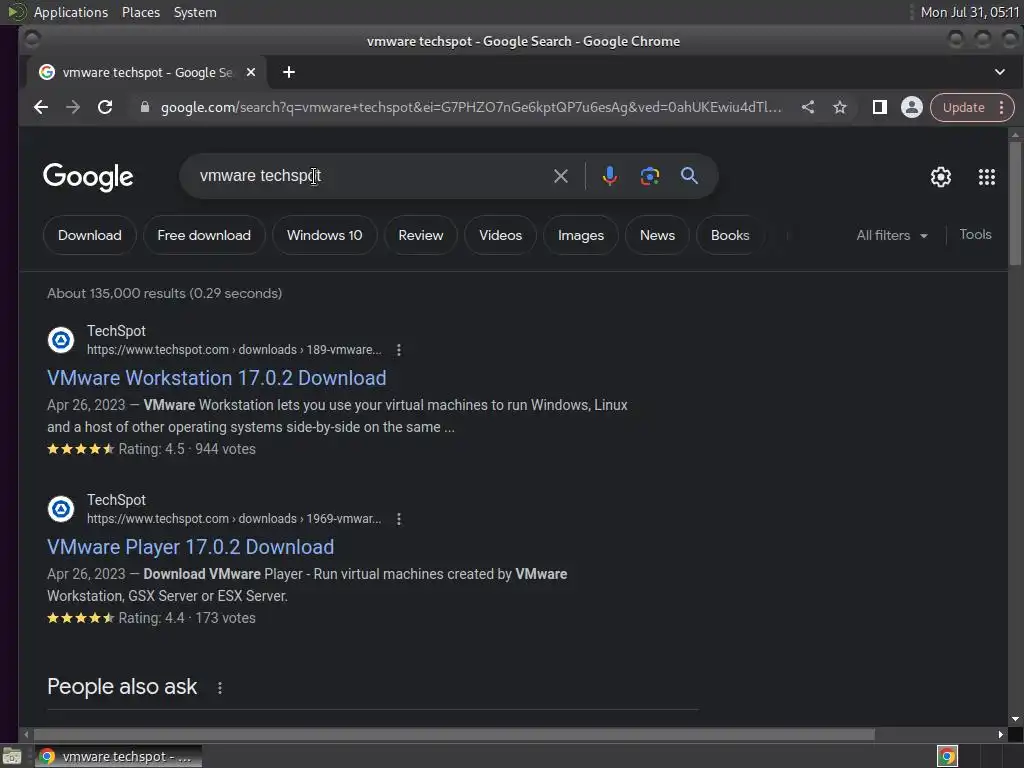Select the Free download filter chip
Image resolution: width=1024 pixels, height=768 pixels.
point(204,235)
